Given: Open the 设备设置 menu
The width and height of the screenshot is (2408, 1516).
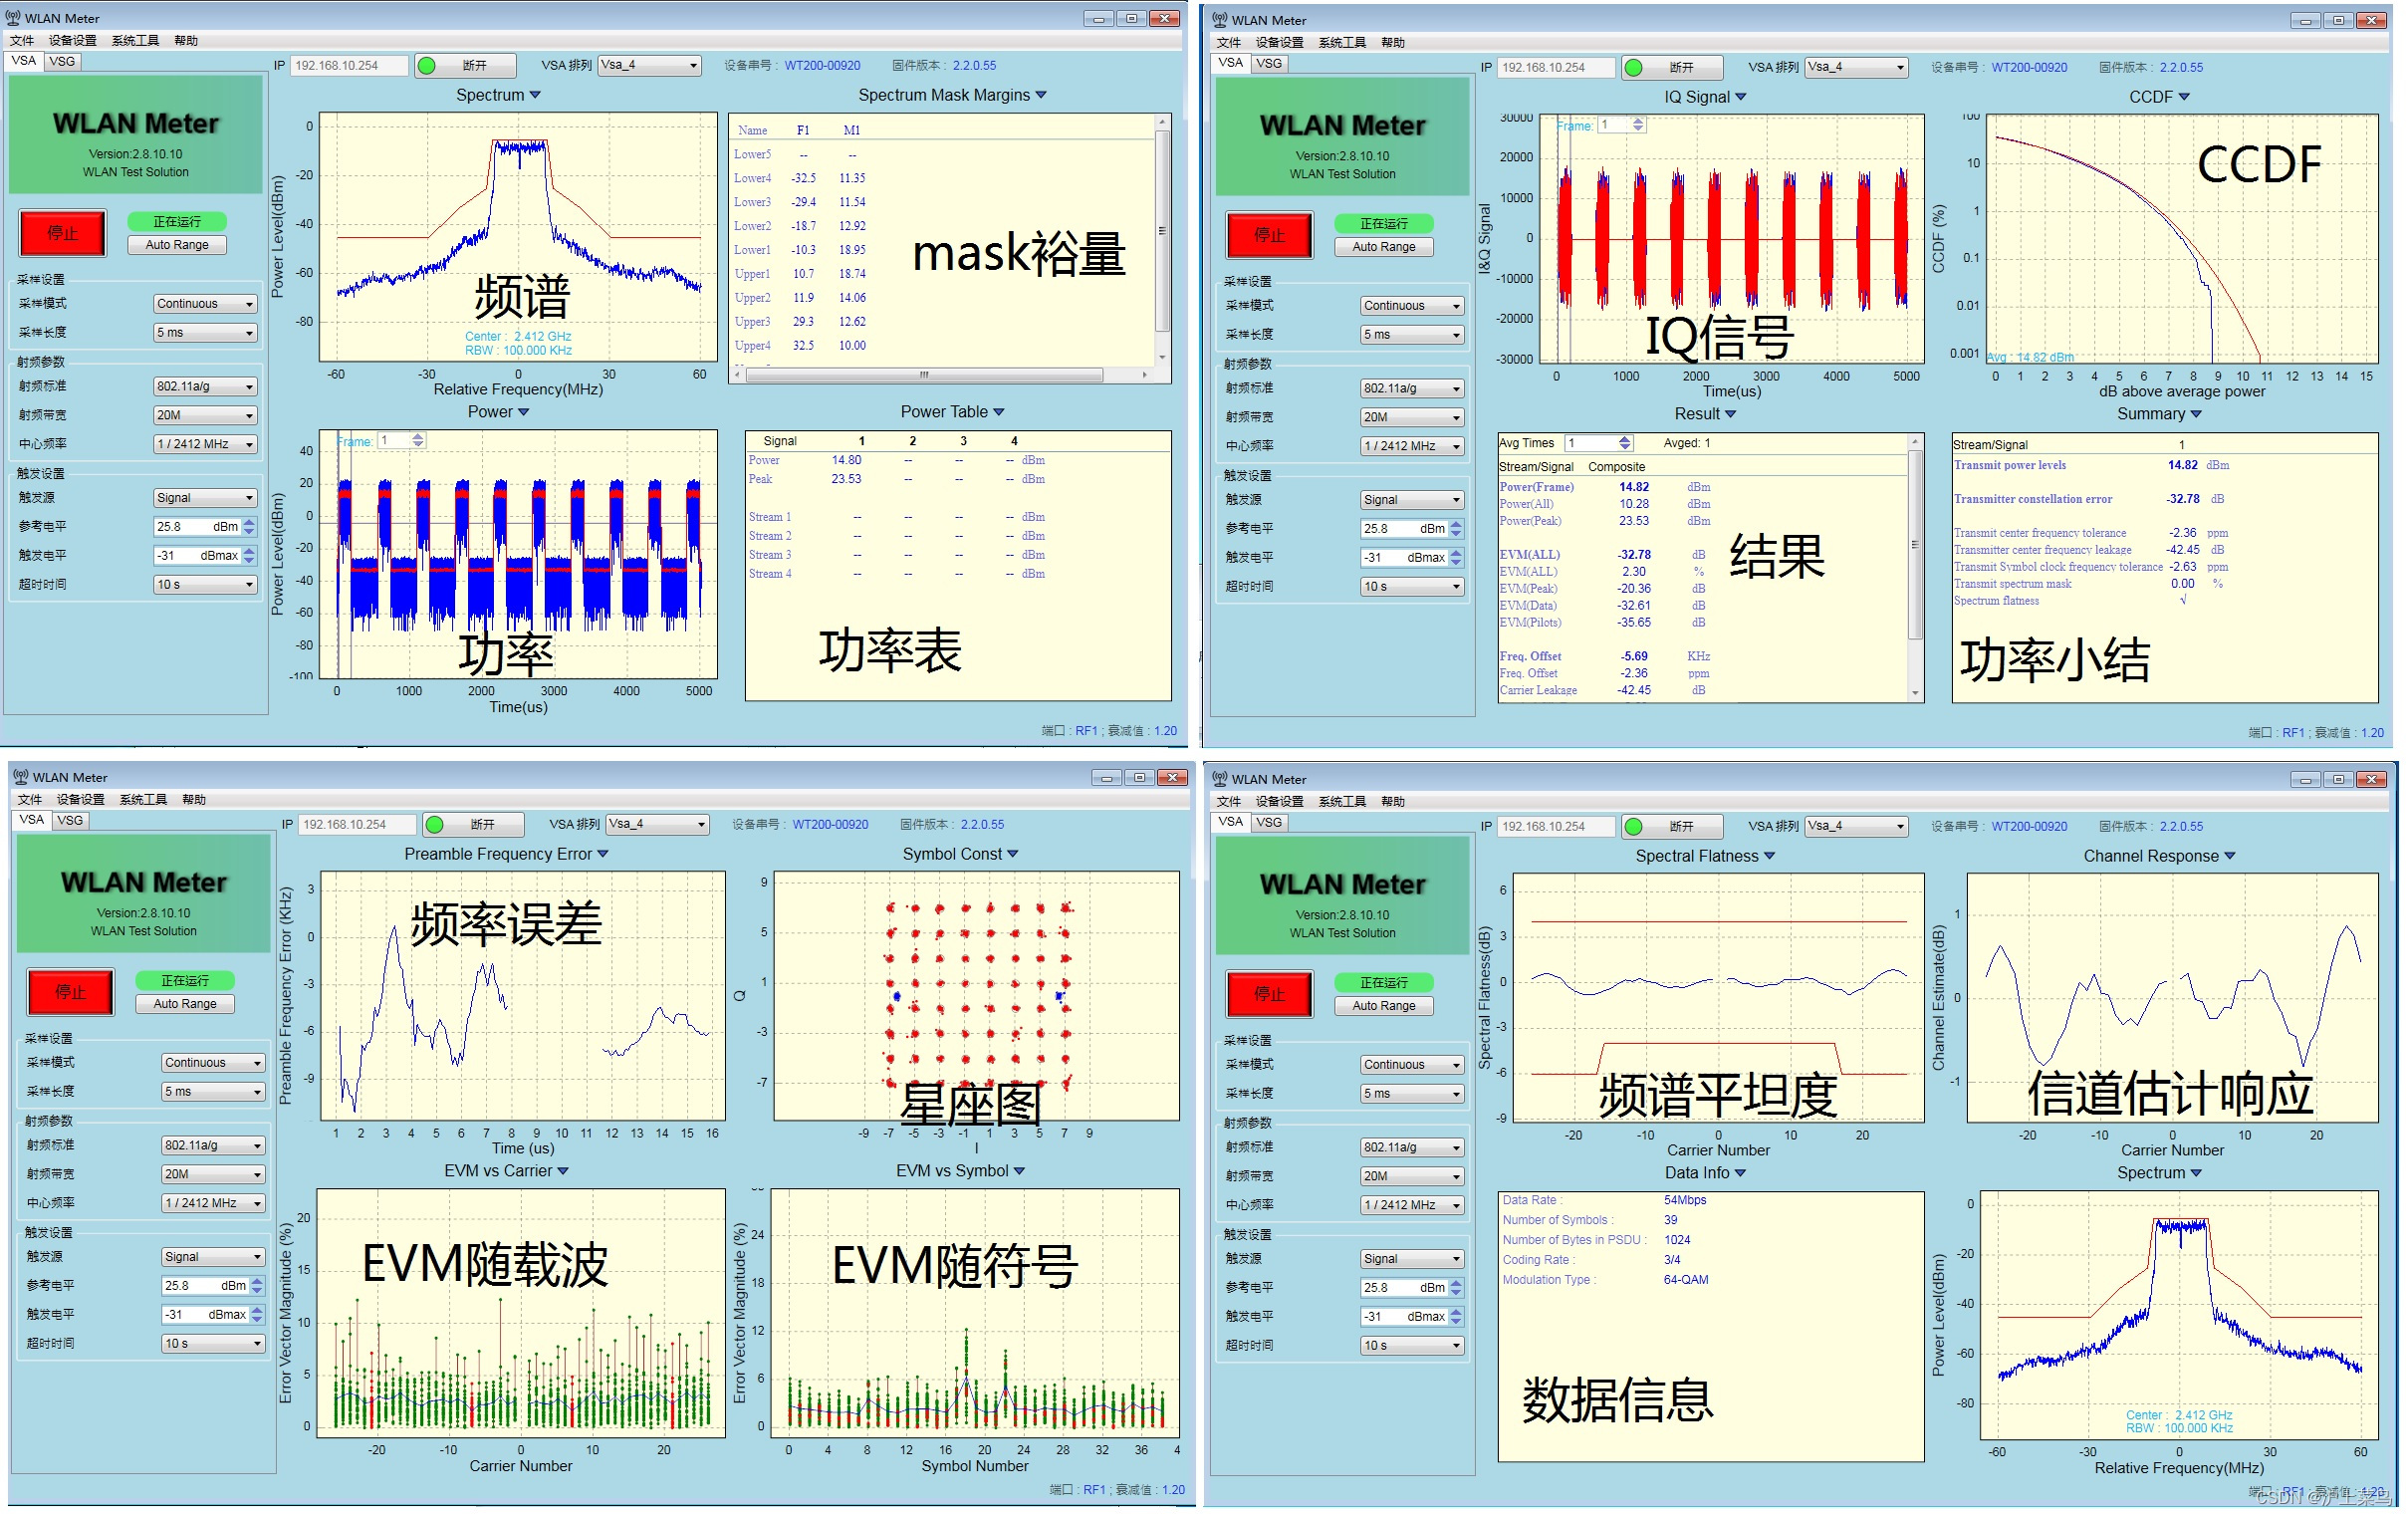Looking at the screenshot, I should 72,41.
